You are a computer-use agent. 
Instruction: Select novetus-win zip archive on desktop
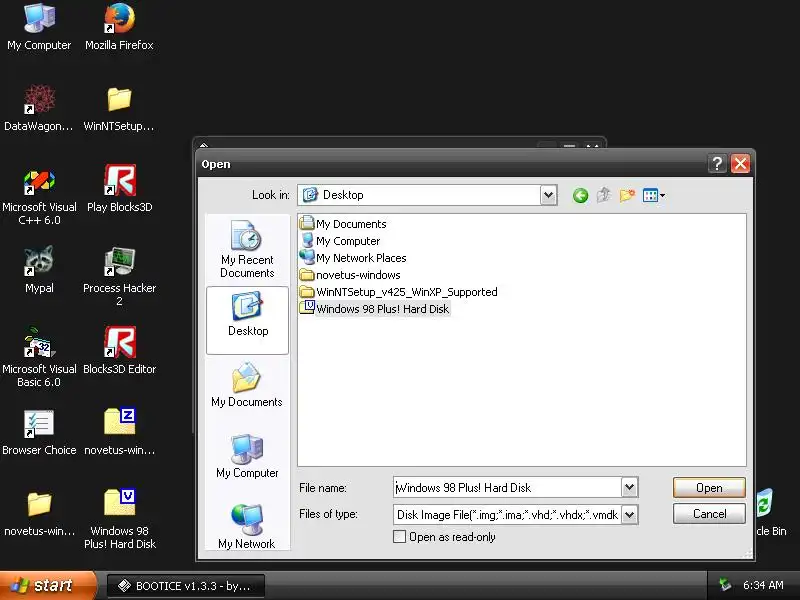(119, 432)
